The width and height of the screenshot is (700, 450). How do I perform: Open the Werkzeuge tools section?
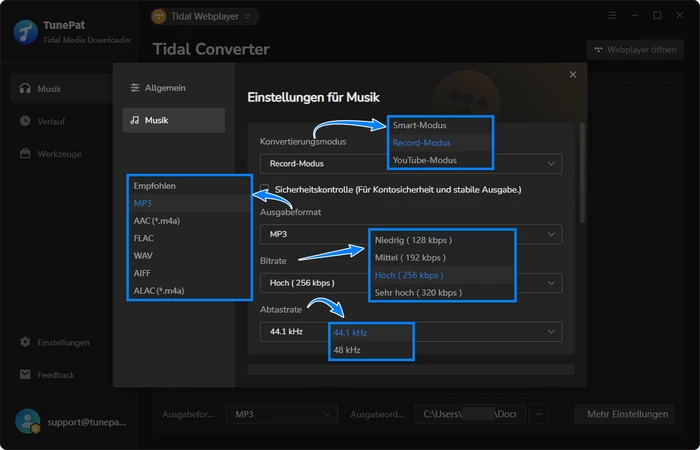(61, 154)
